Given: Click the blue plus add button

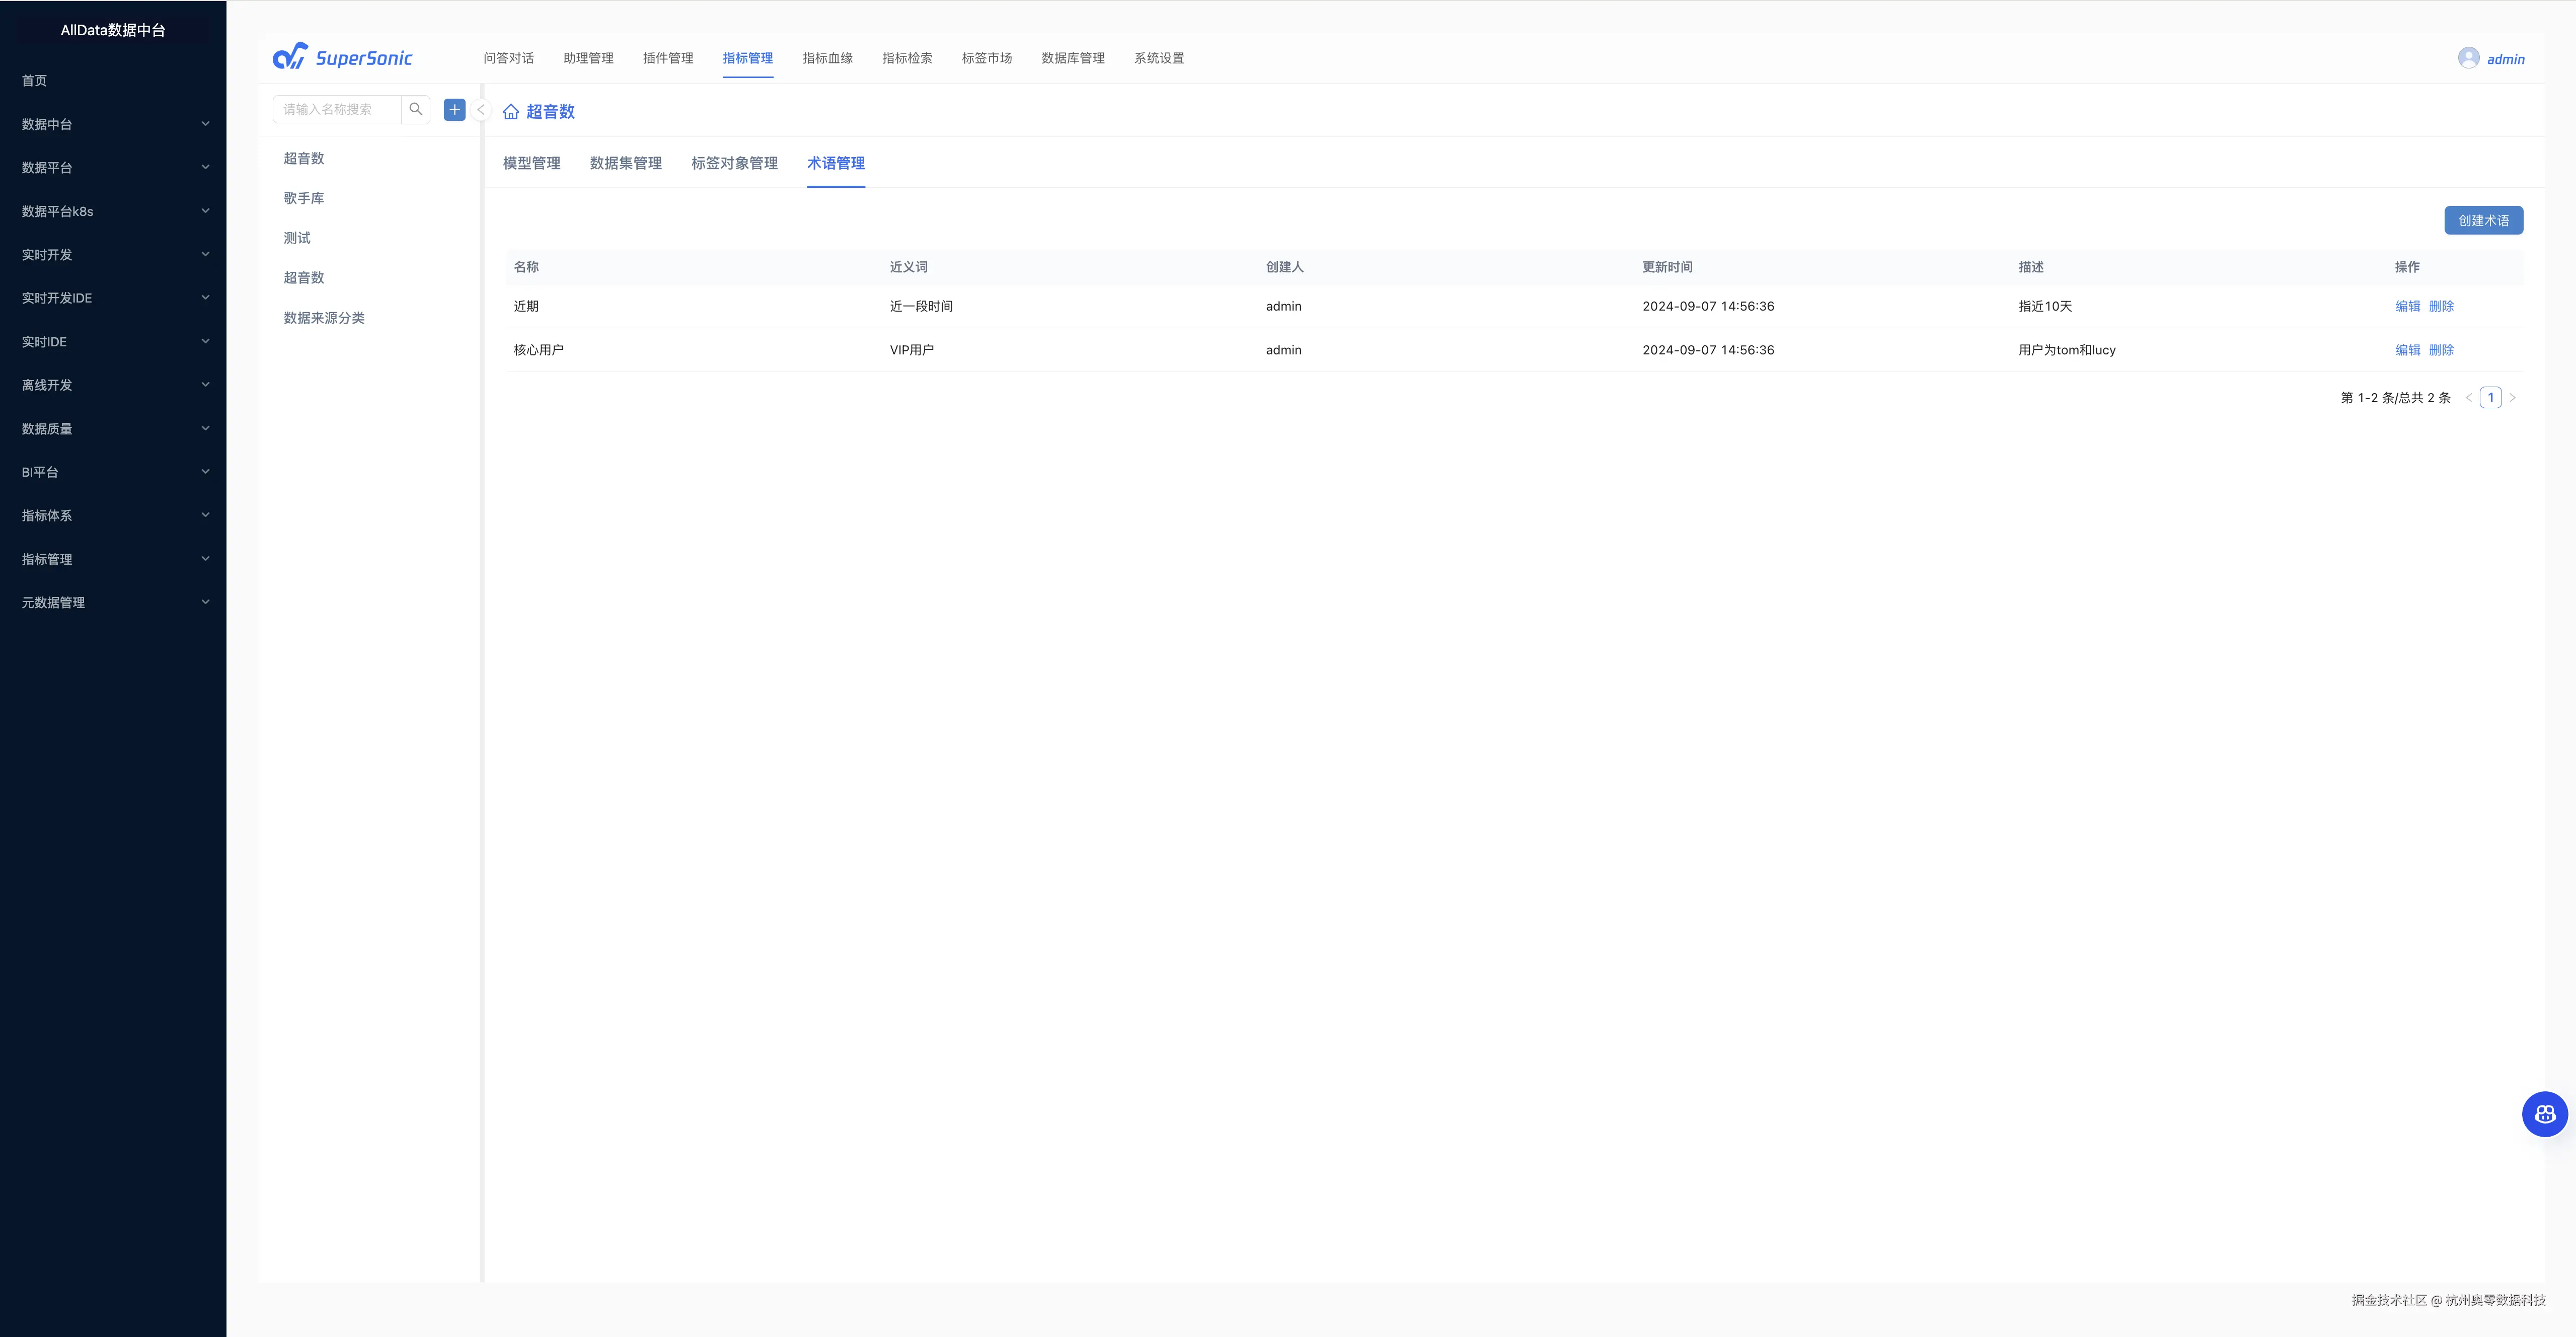Looking at the screenshot, I should 454,109.
